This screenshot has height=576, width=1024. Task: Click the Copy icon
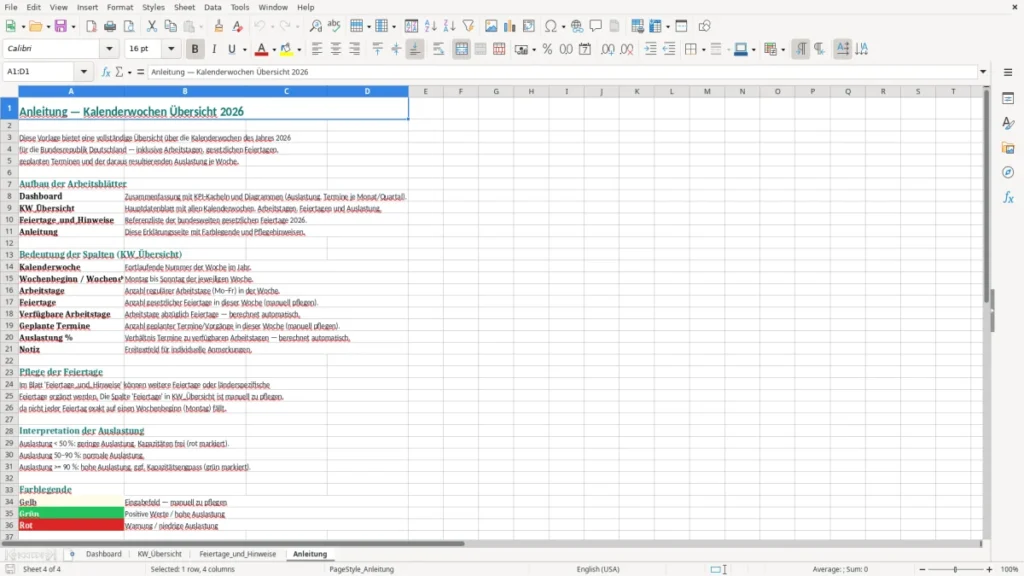click(x=170, y=26)
